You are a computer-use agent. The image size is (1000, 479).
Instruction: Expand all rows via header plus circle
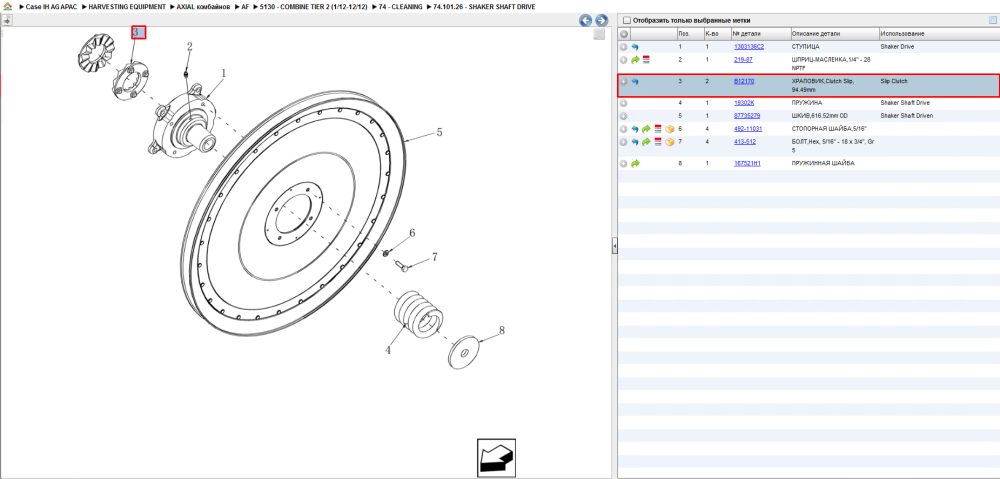624,34
